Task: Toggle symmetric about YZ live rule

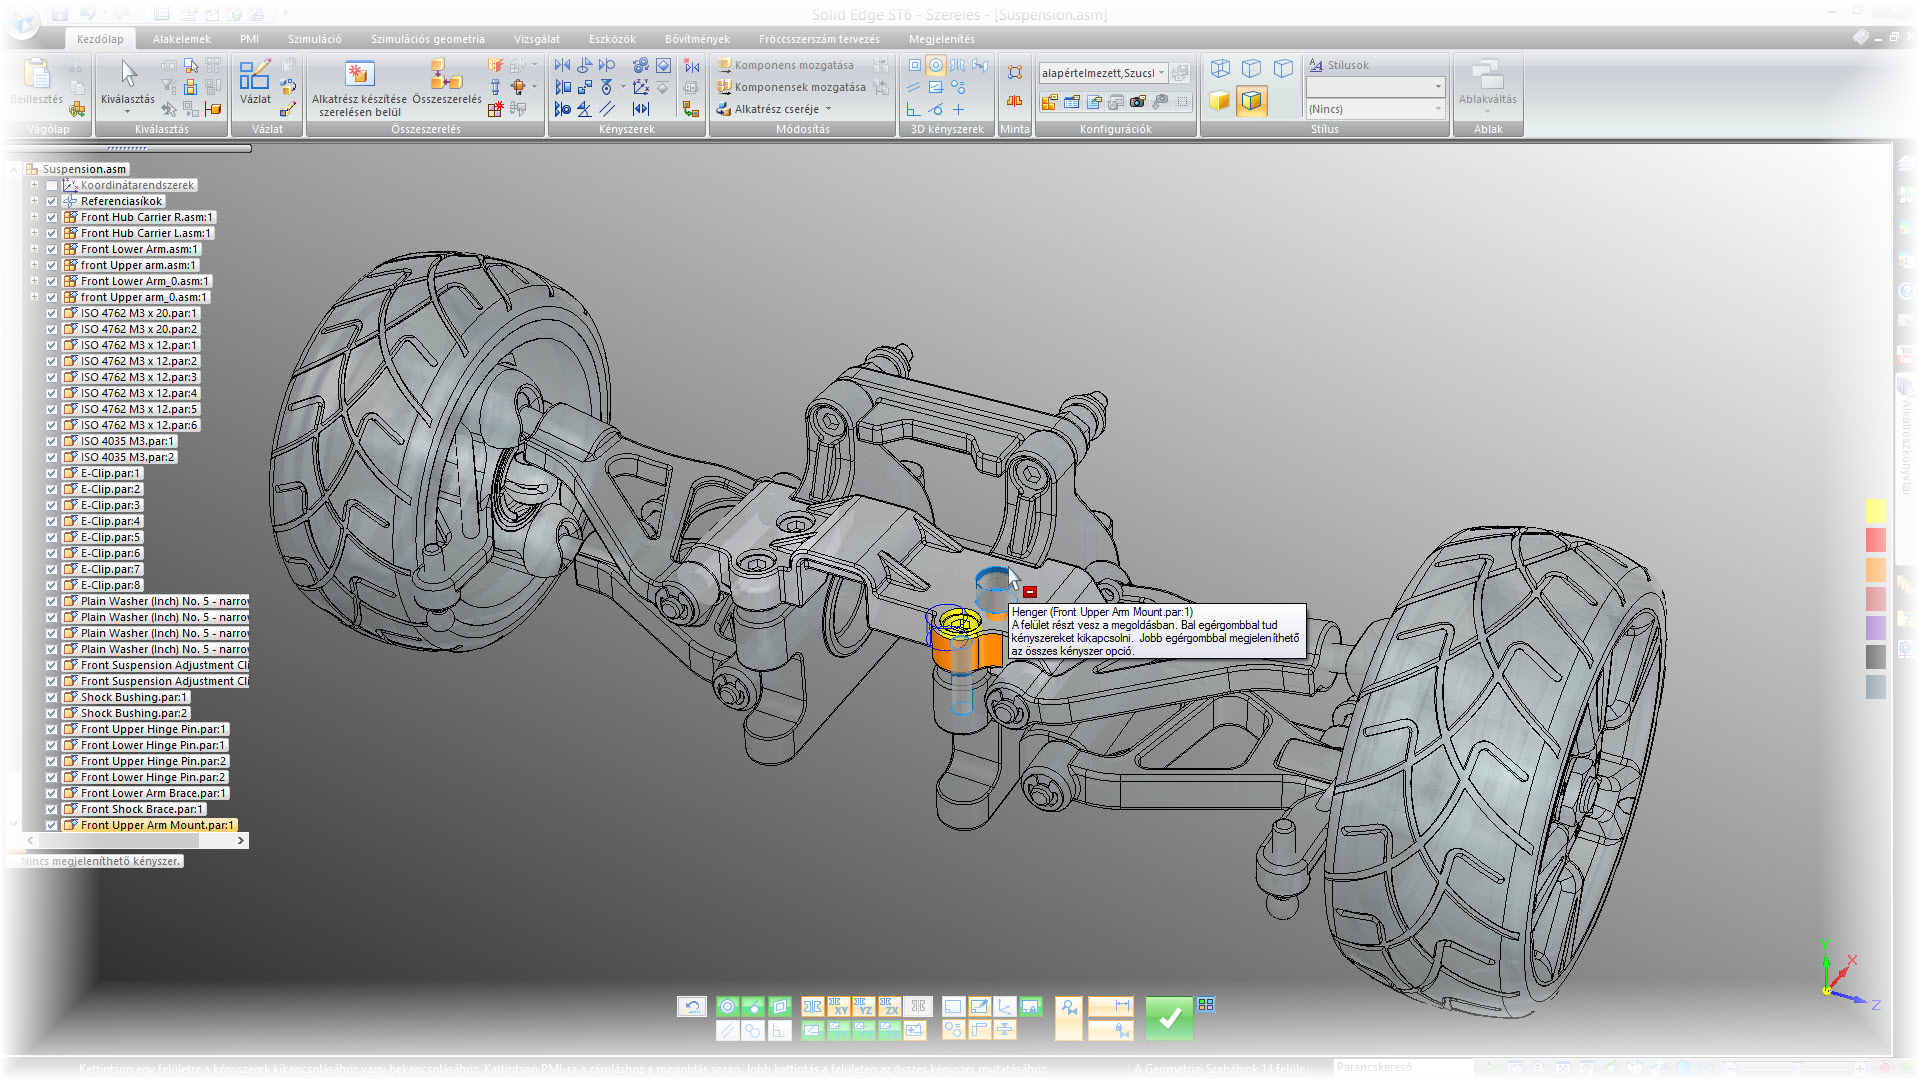Action: click(x=865, y=1006)
